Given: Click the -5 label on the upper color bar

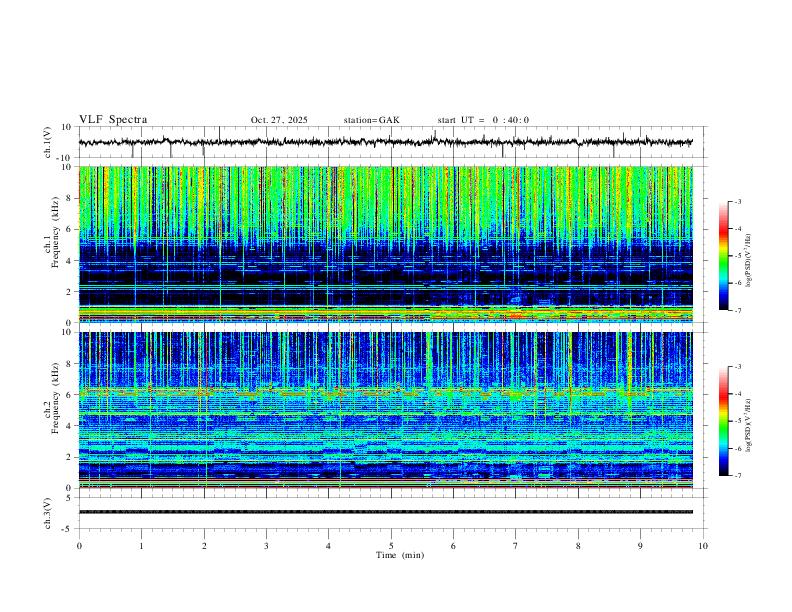Looking at the screenshot, I should (737, 256).
